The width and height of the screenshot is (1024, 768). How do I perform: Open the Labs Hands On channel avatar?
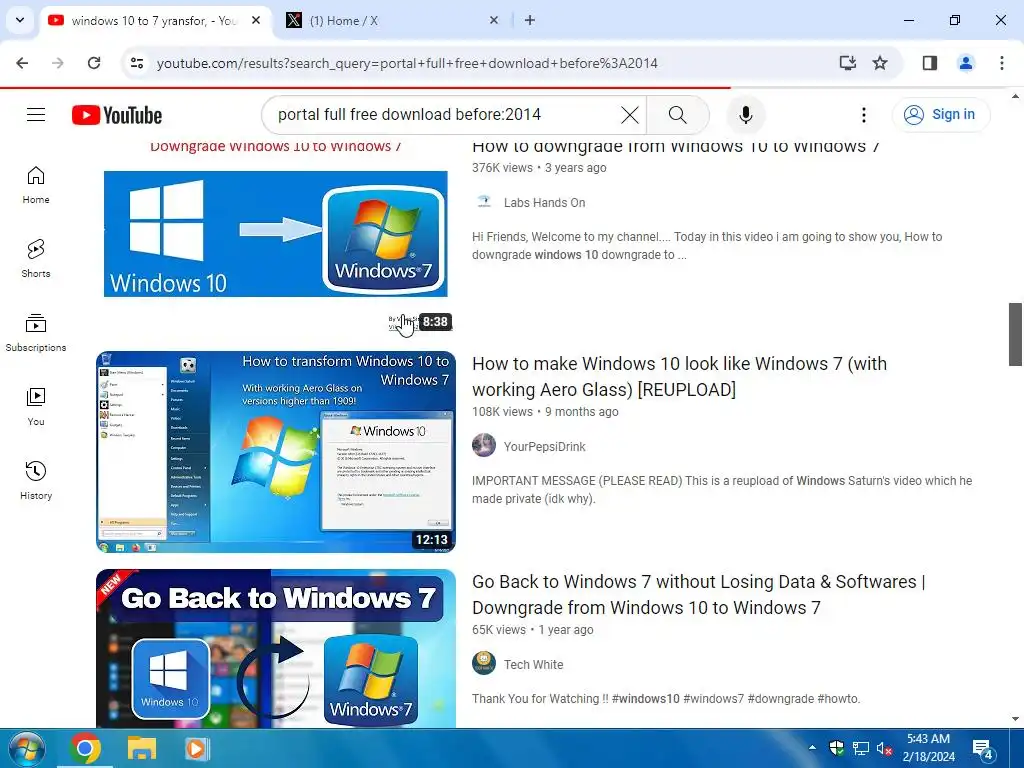tap(484, 202)
